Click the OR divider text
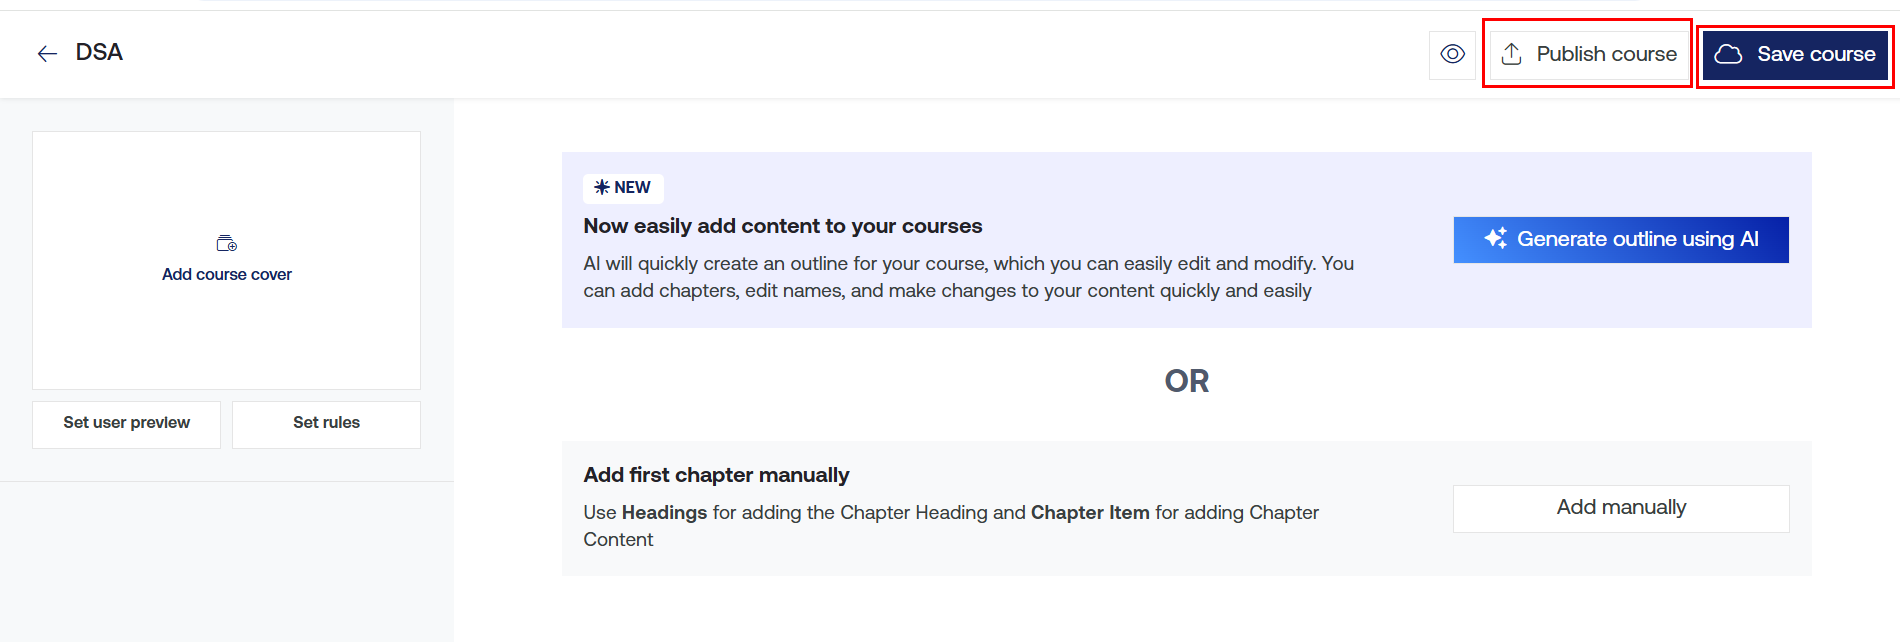The width and height of the screenshot is (1900, 642). pos(1186,381)
